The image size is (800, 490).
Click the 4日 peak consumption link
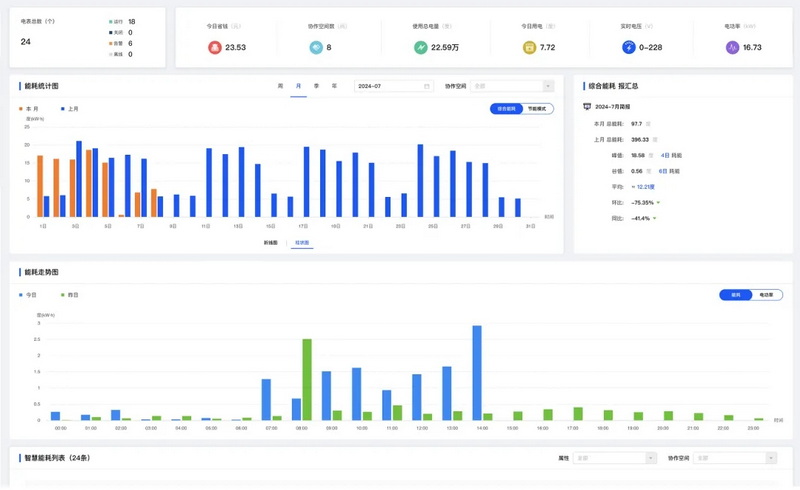[665, 156]
